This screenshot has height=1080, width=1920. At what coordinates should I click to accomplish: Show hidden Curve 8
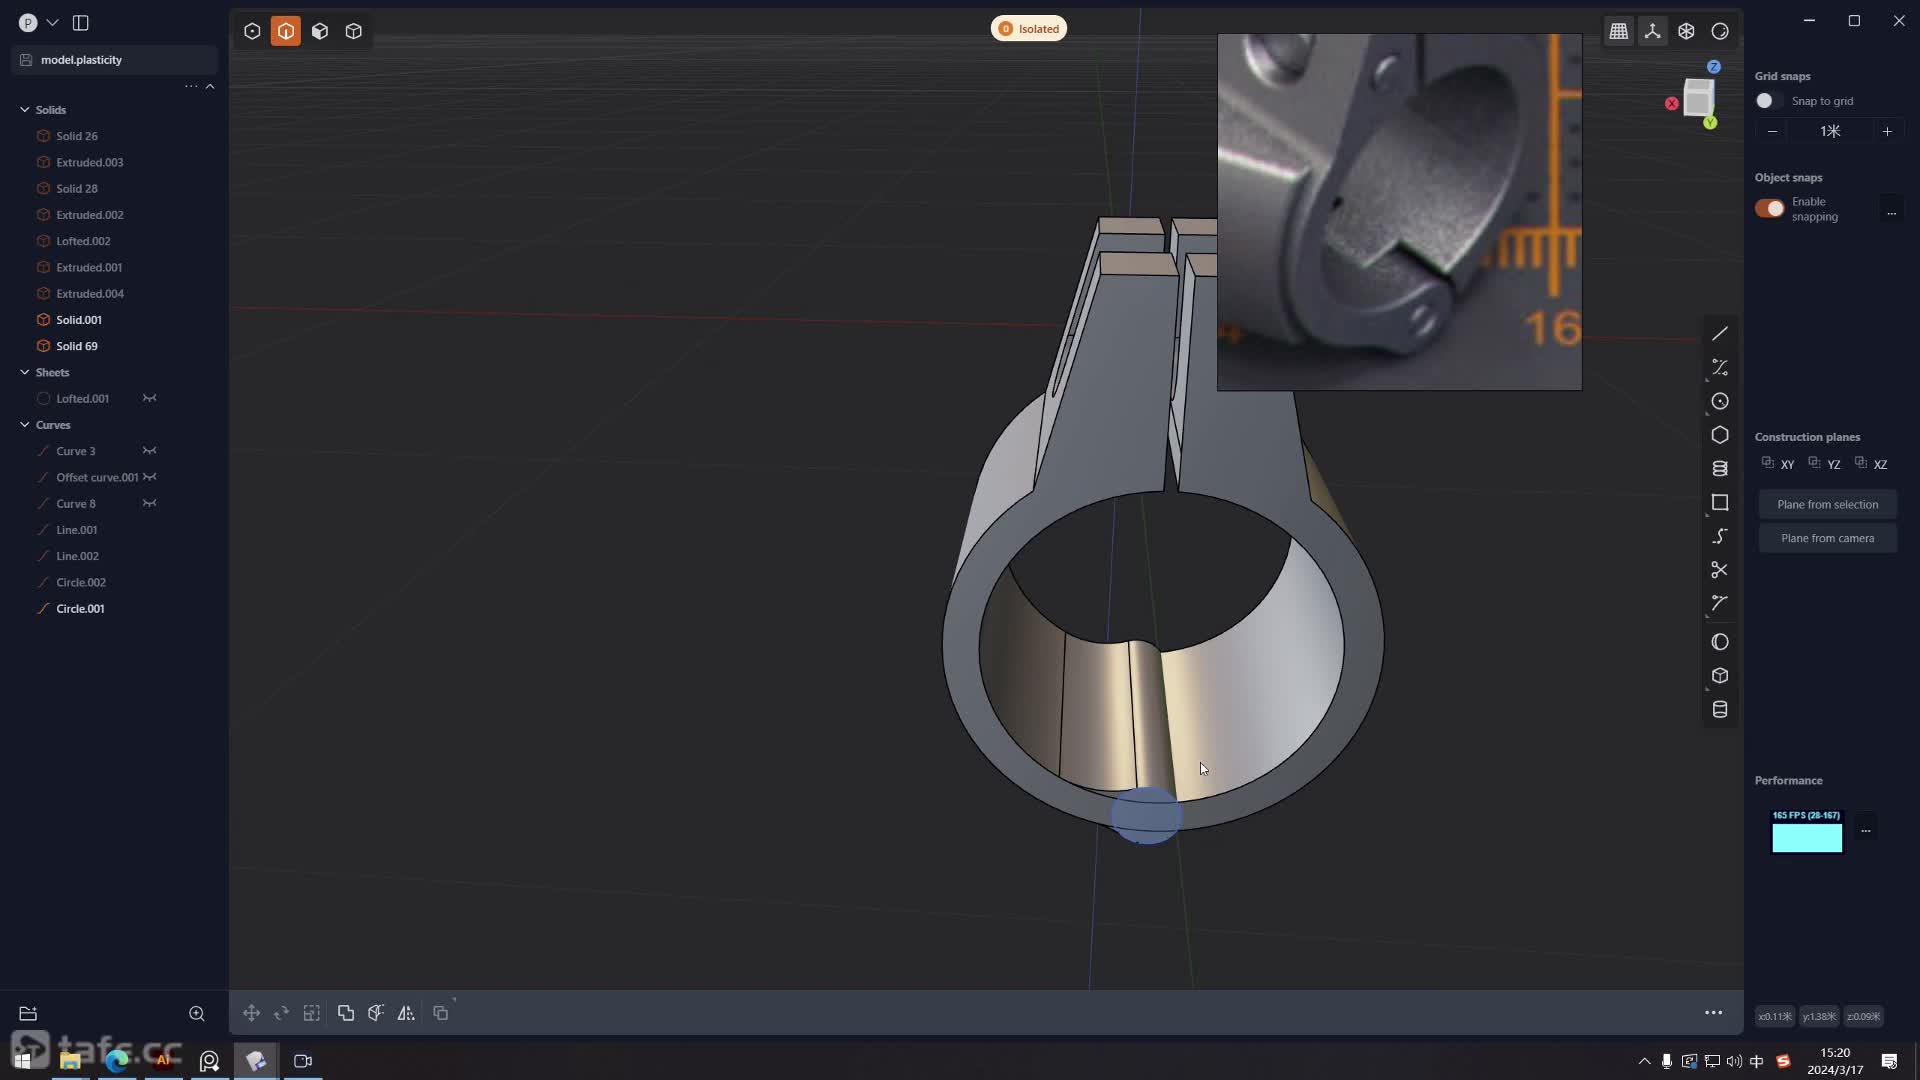point(150,503)
